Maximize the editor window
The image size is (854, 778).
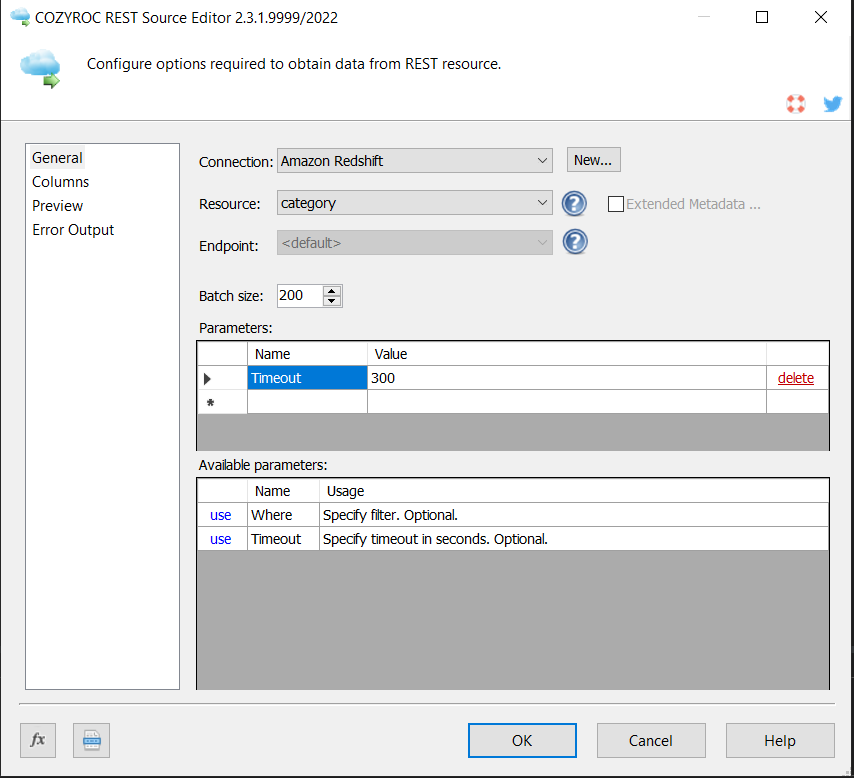click(762, 17)
